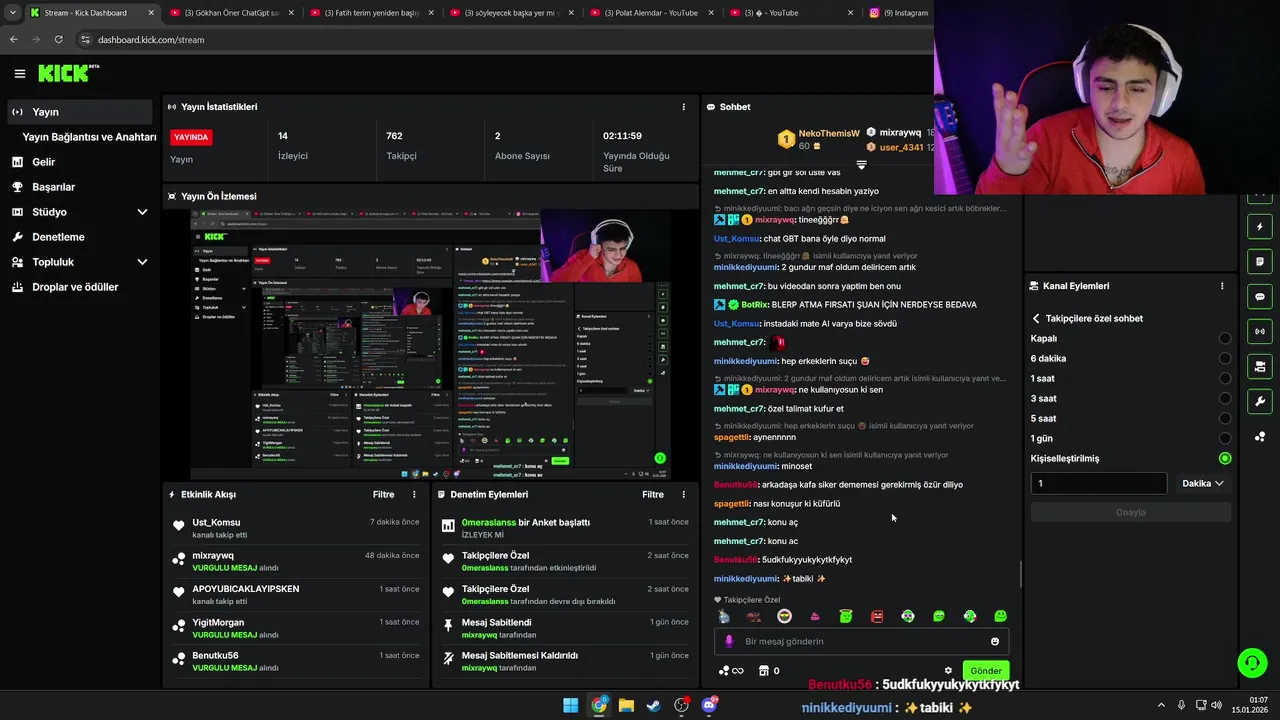Viewport: 1280px width, 720px height.
Task: Click the refresh icon in browser toolbar
Action: click(x=59, y=39)
